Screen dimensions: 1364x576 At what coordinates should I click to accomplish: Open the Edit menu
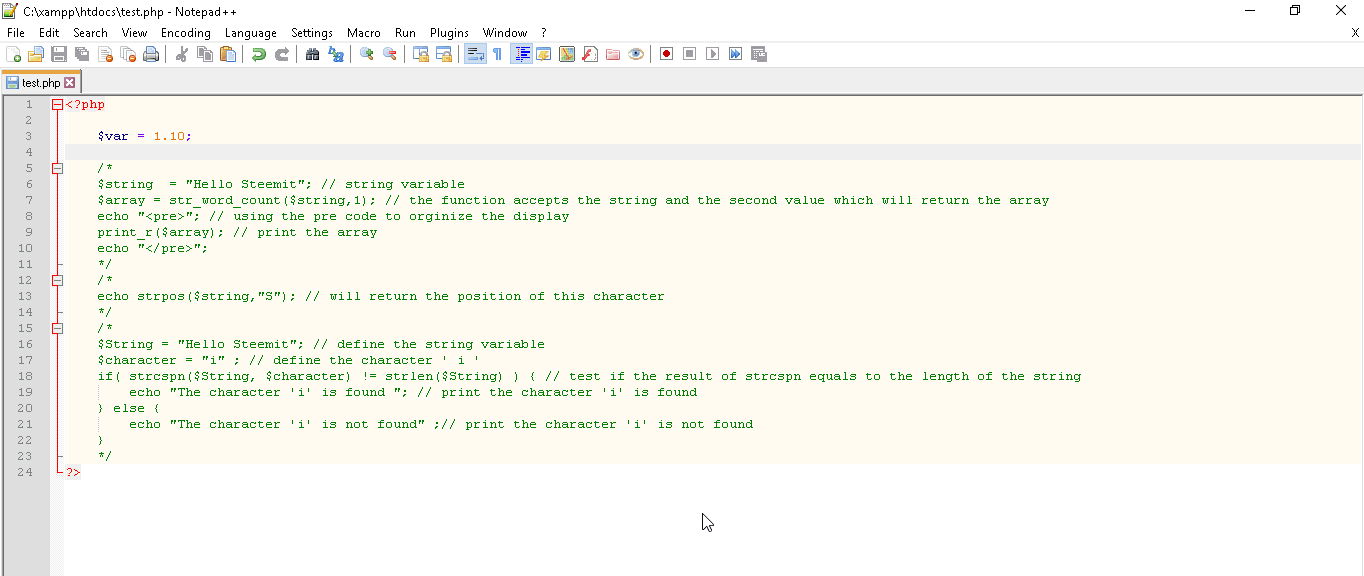click(49, 33)
